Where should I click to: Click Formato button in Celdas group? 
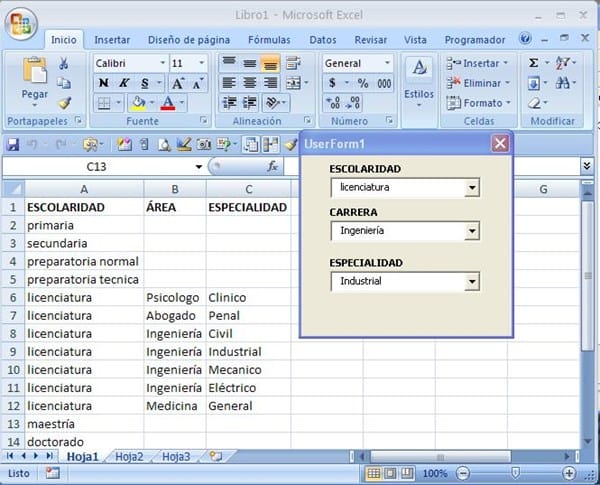tap(479, 103)
